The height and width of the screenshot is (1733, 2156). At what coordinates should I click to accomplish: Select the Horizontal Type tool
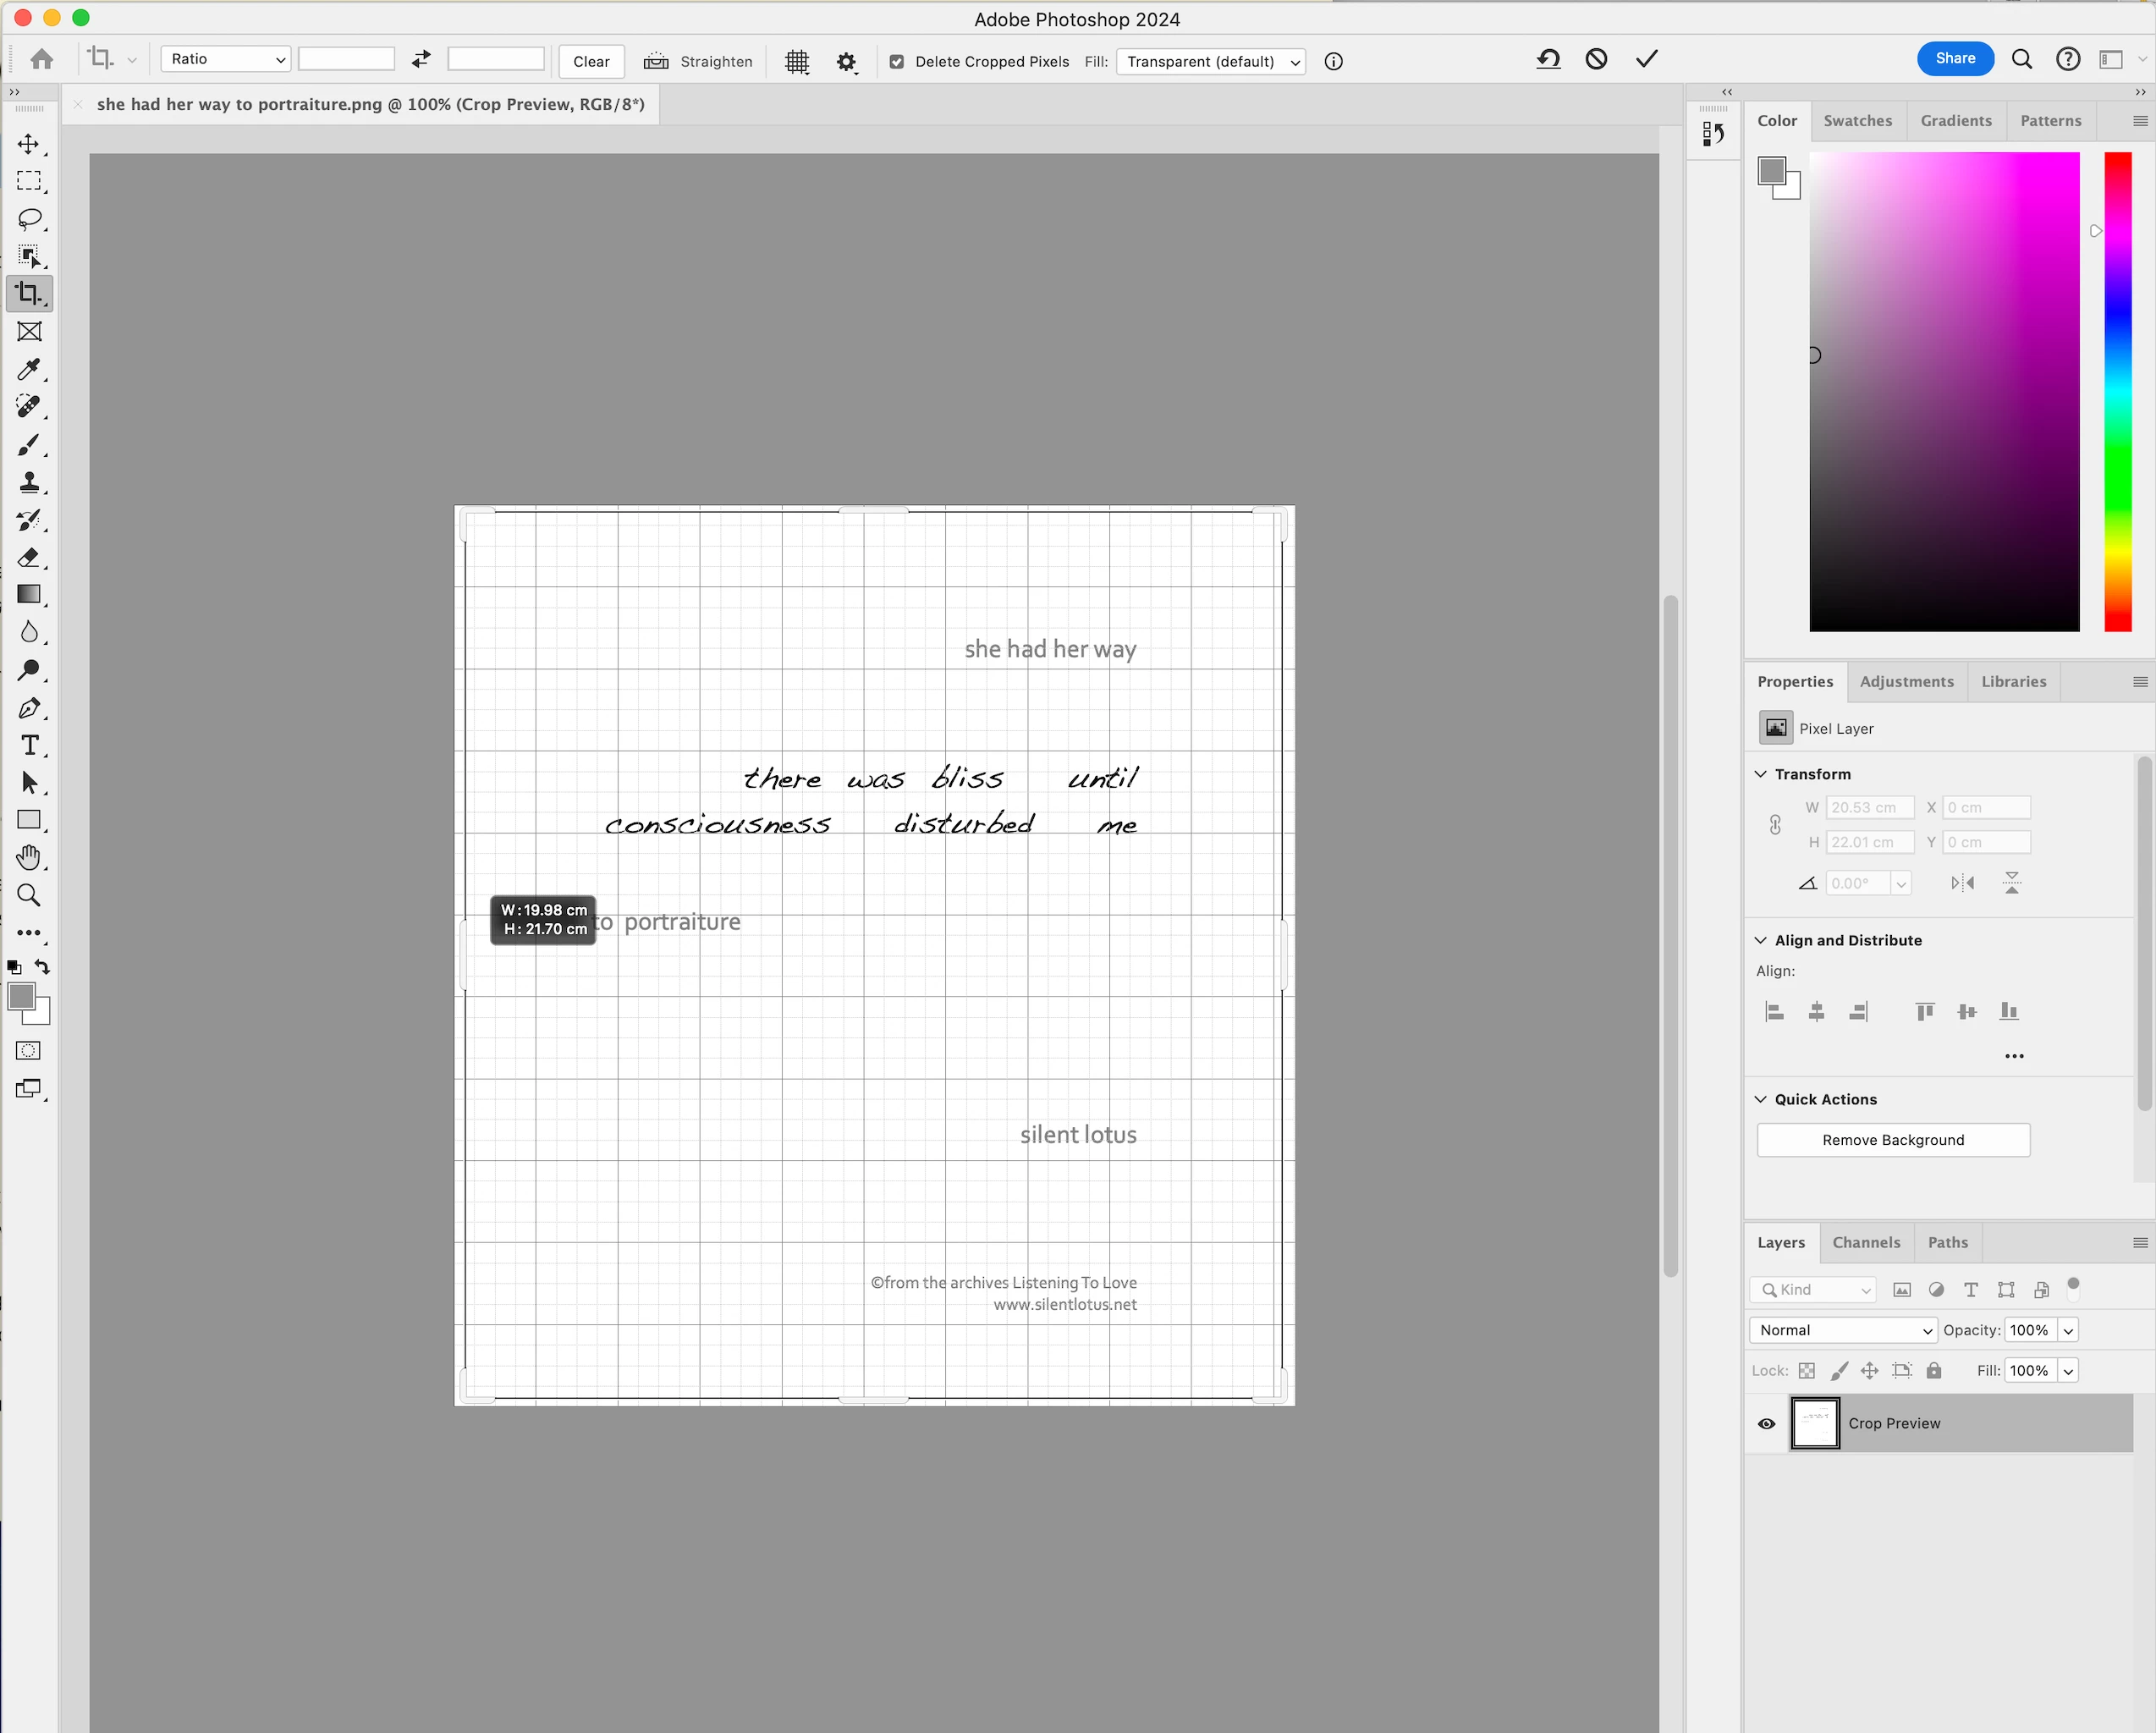click(29, 745)
